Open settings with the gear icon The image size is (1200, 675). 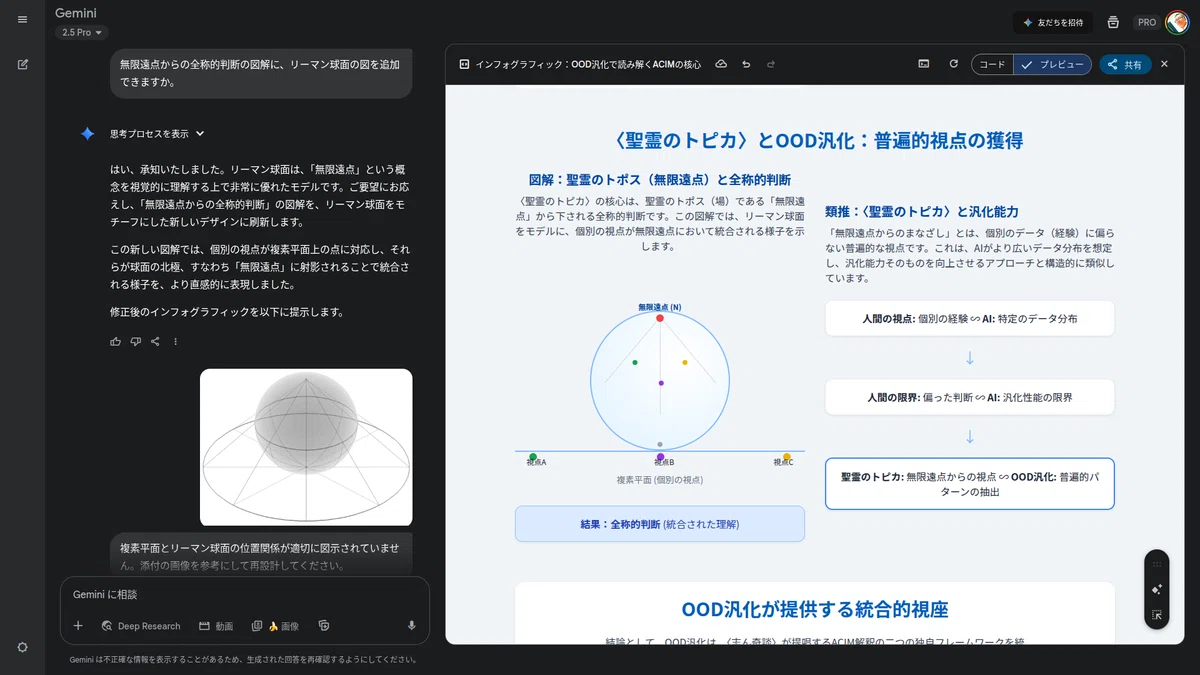22,647
